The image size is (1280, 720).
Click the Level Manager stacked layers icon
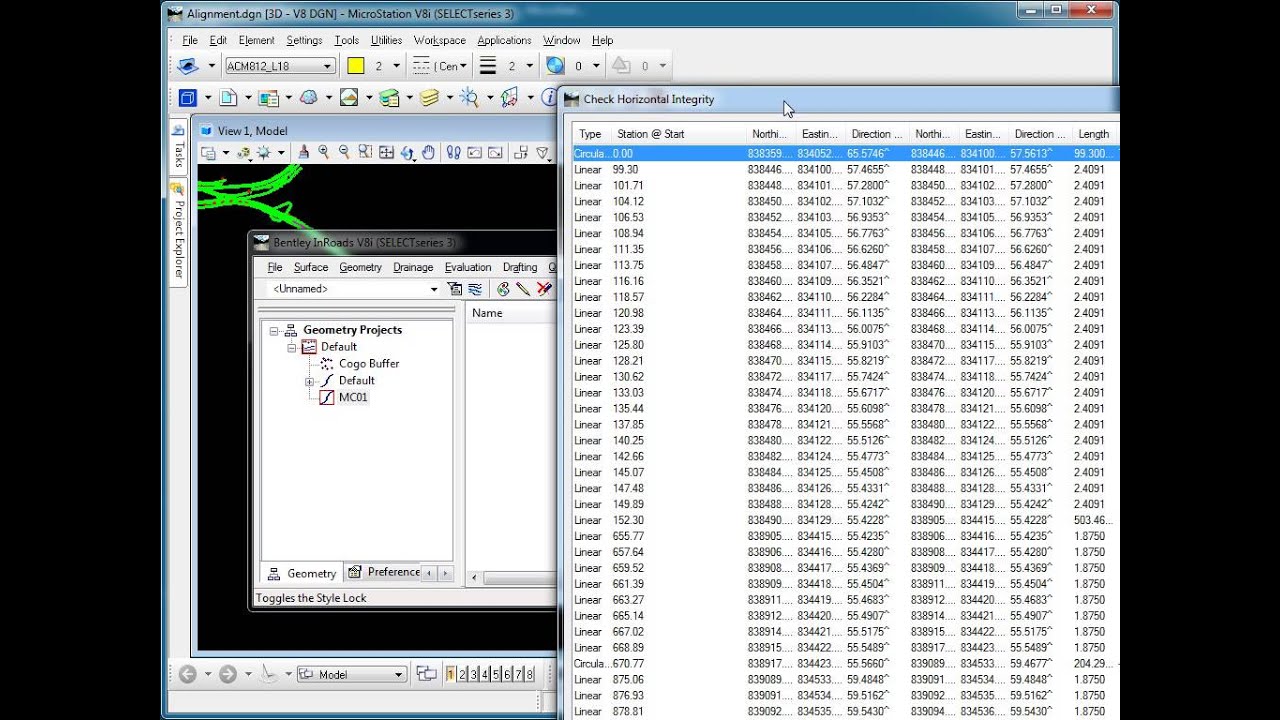[389, 97]
